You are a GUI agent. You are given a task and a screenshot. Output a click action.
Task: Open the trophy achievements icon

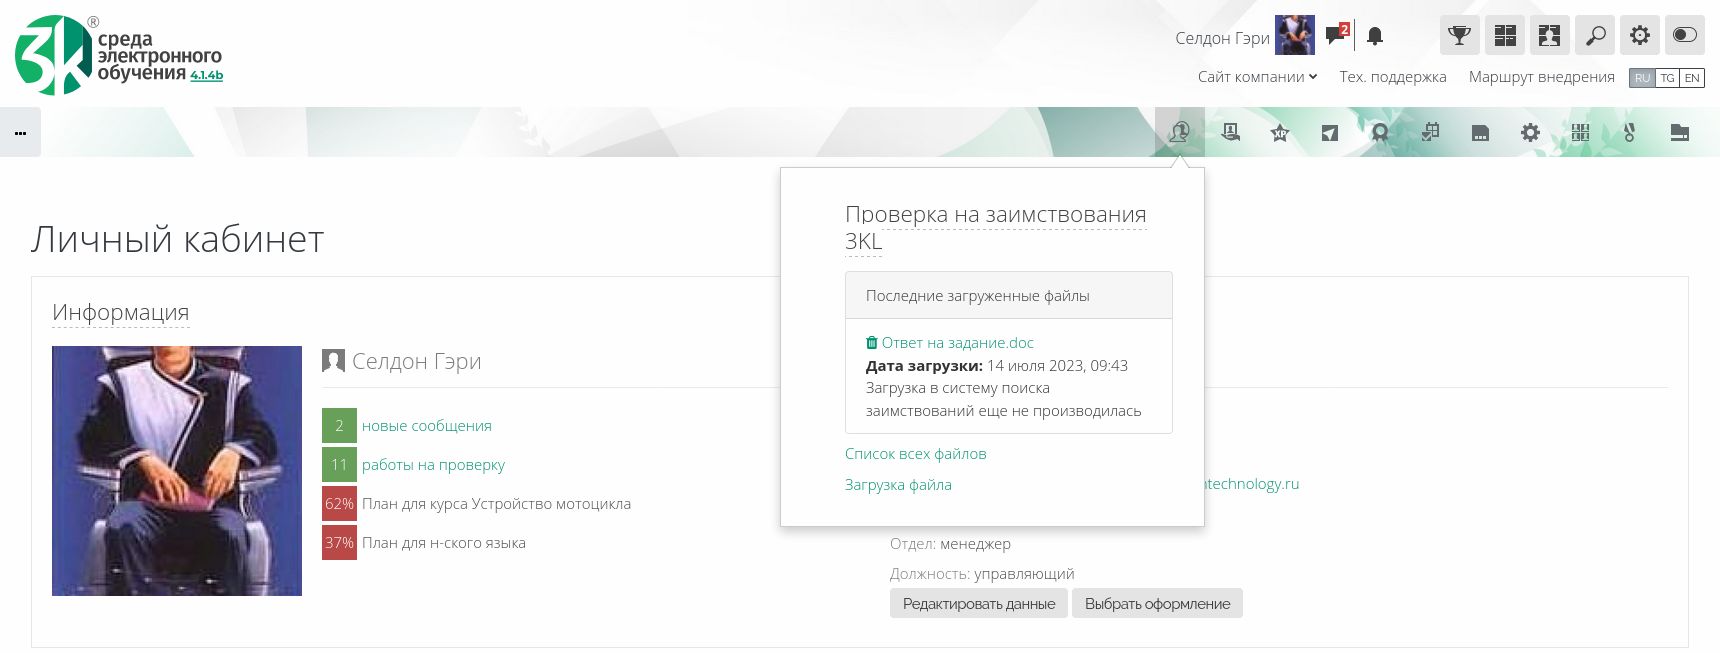[x=1459, y=36]
